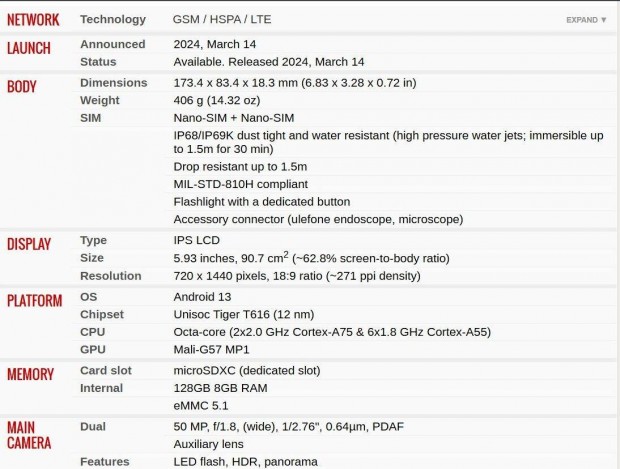Screen dimensions: 620x469
Task: Click the Dual camera label
Action: pyautogui.click(x=93, y=426)
